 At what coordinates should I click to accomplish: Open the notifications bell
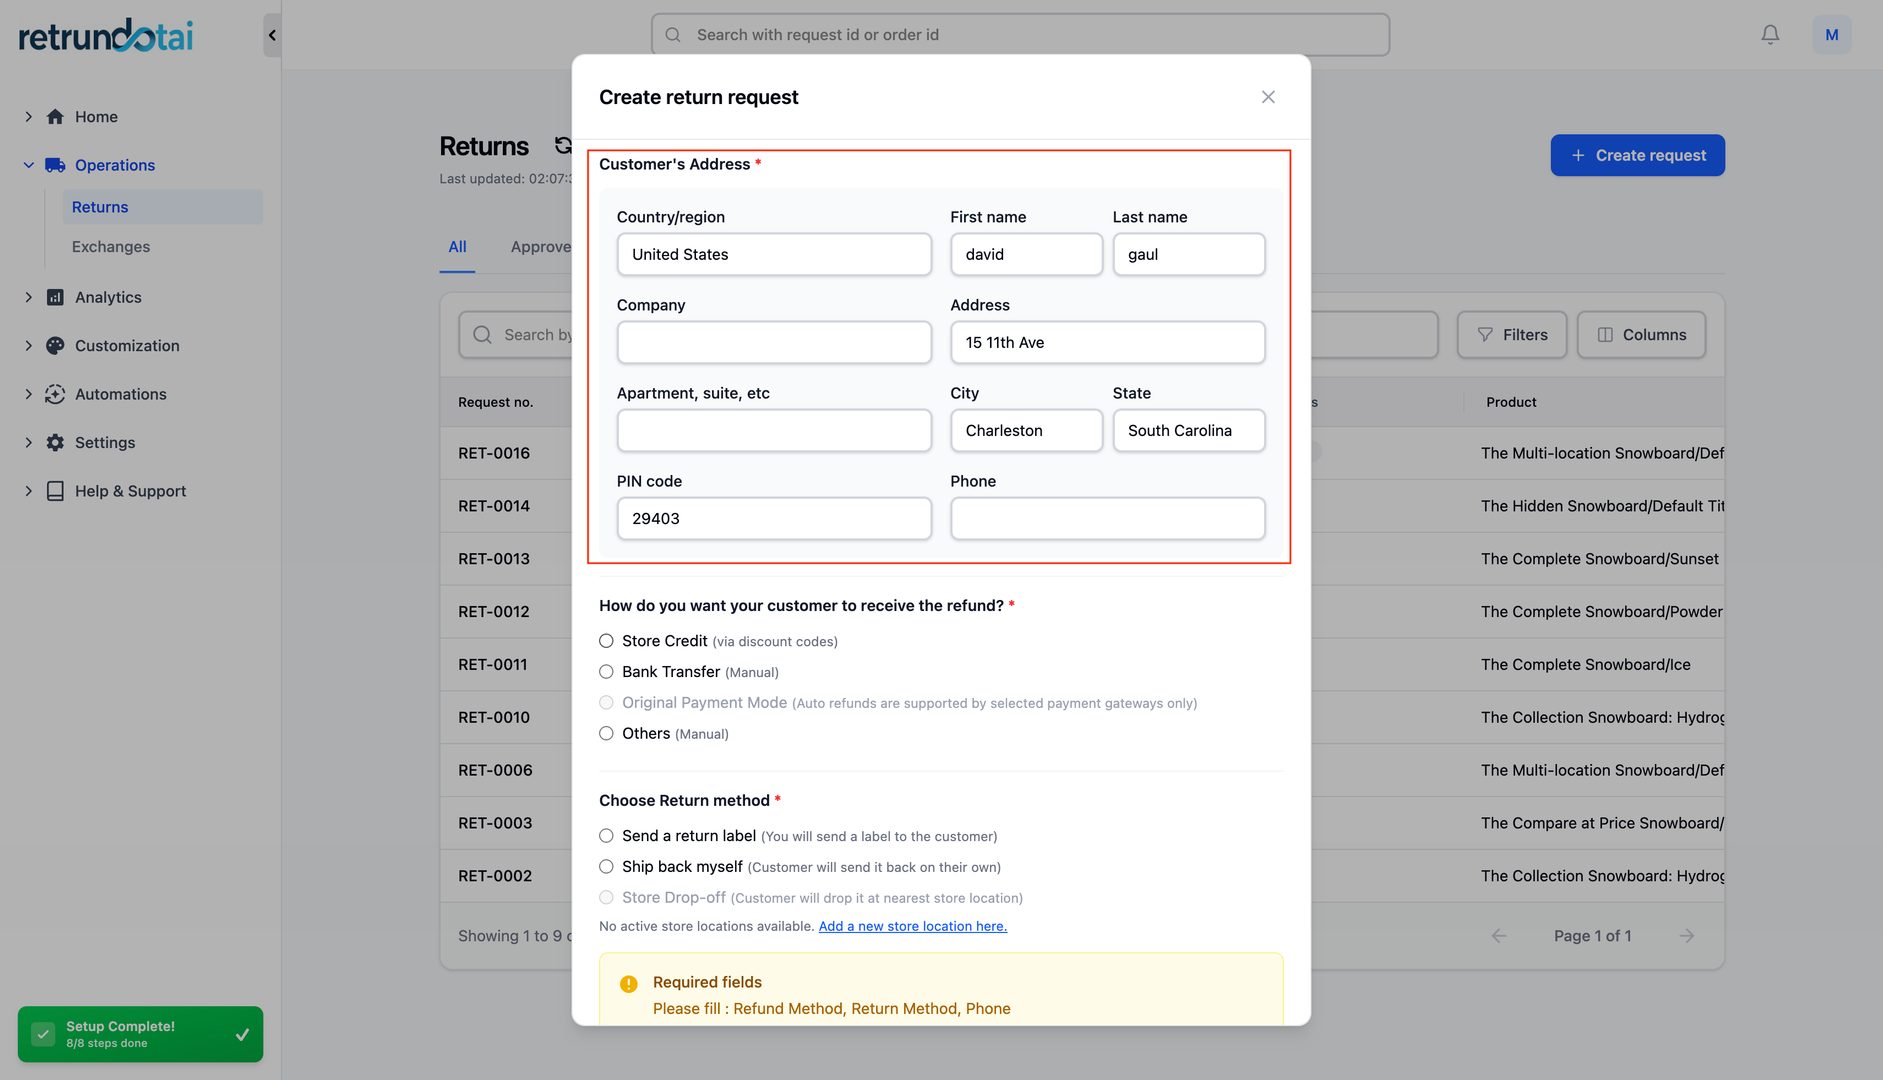[x=1770, y=34]
